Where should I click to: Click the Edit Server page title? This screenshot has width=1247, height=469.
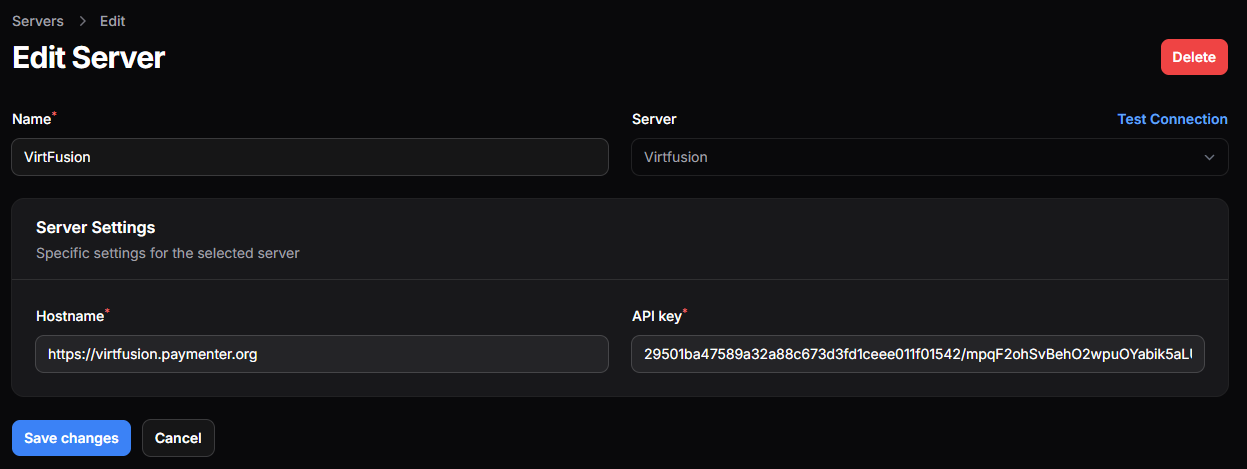pyautogui.click(x=88, y=57)
